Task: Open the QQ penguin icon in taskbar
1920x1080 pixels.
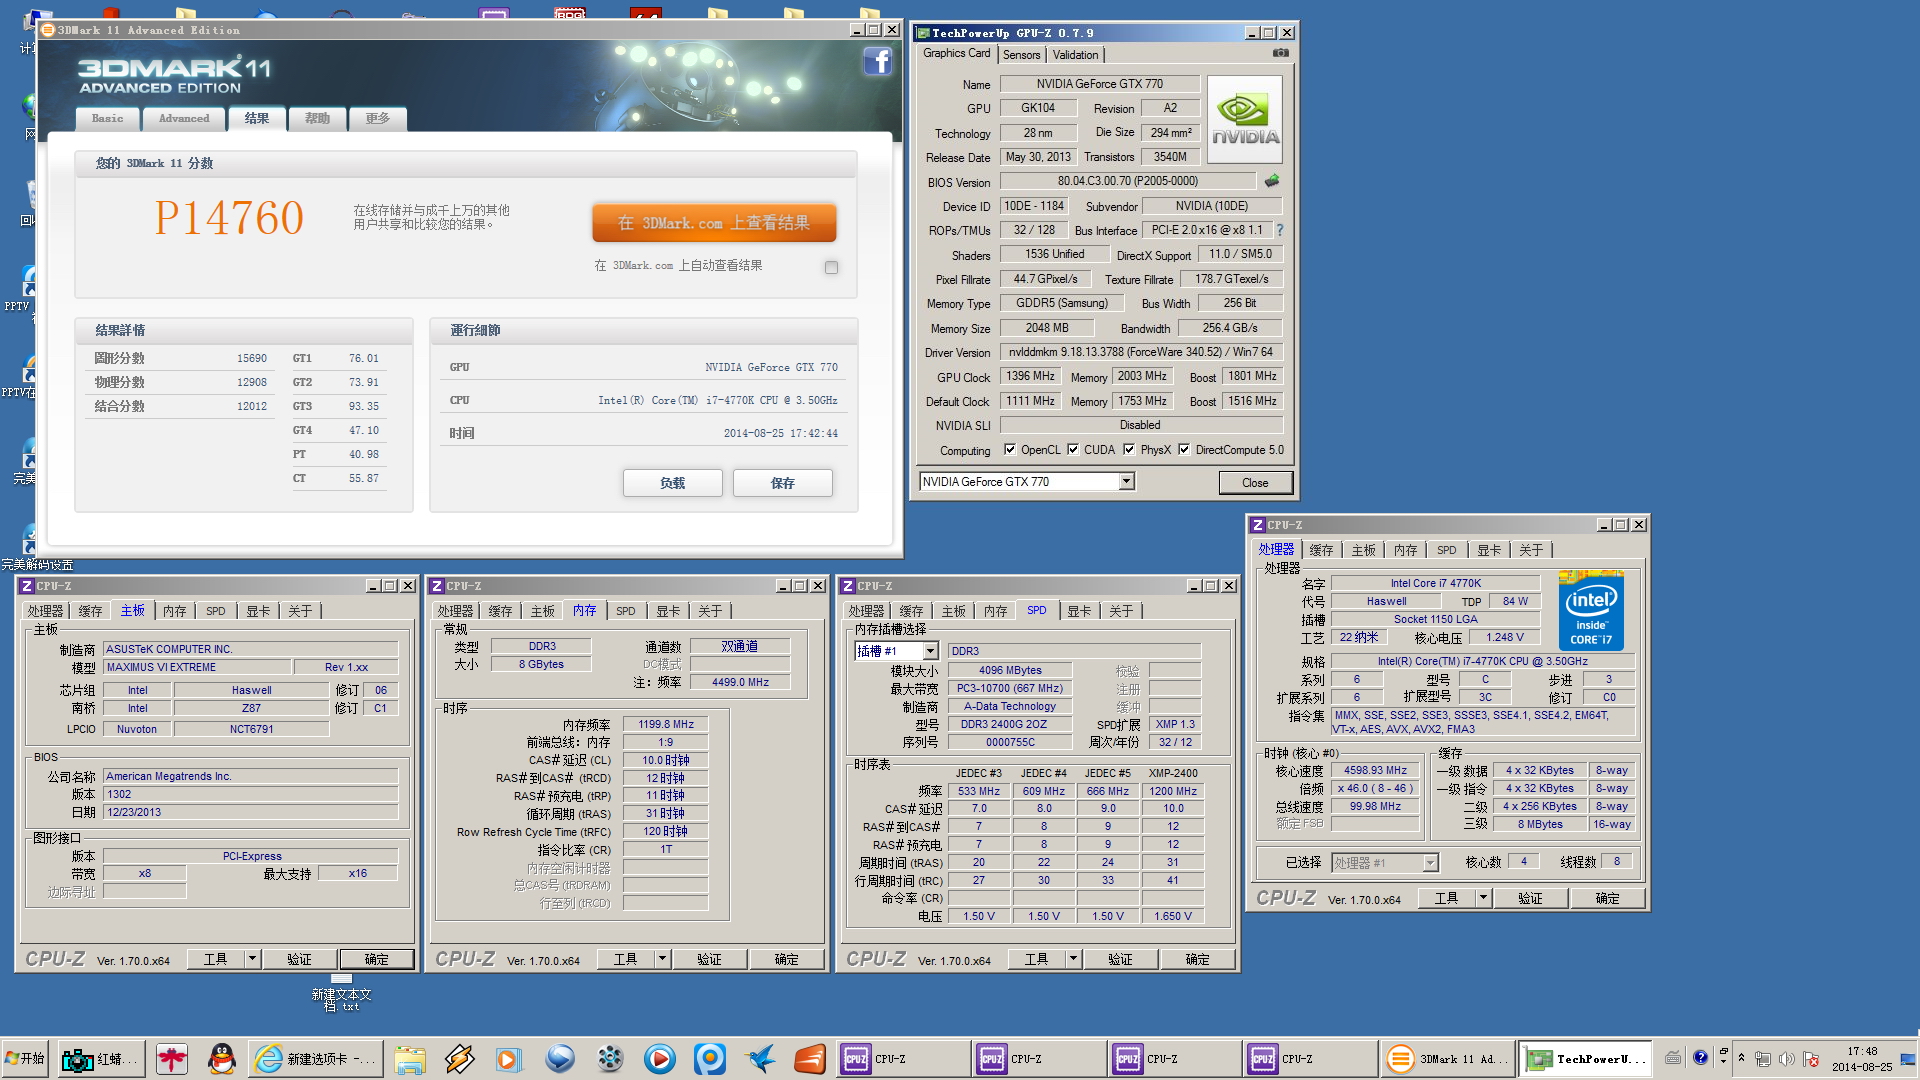Action: click(221, 1058)
